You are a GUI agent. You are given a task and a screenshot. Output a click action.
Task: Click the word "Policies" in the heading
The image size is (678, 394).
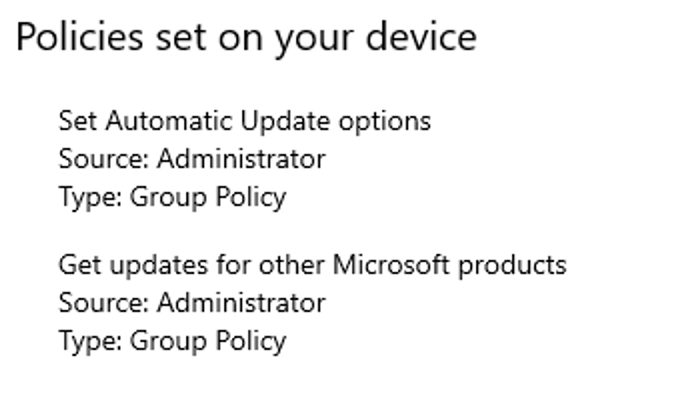[80, 37]
